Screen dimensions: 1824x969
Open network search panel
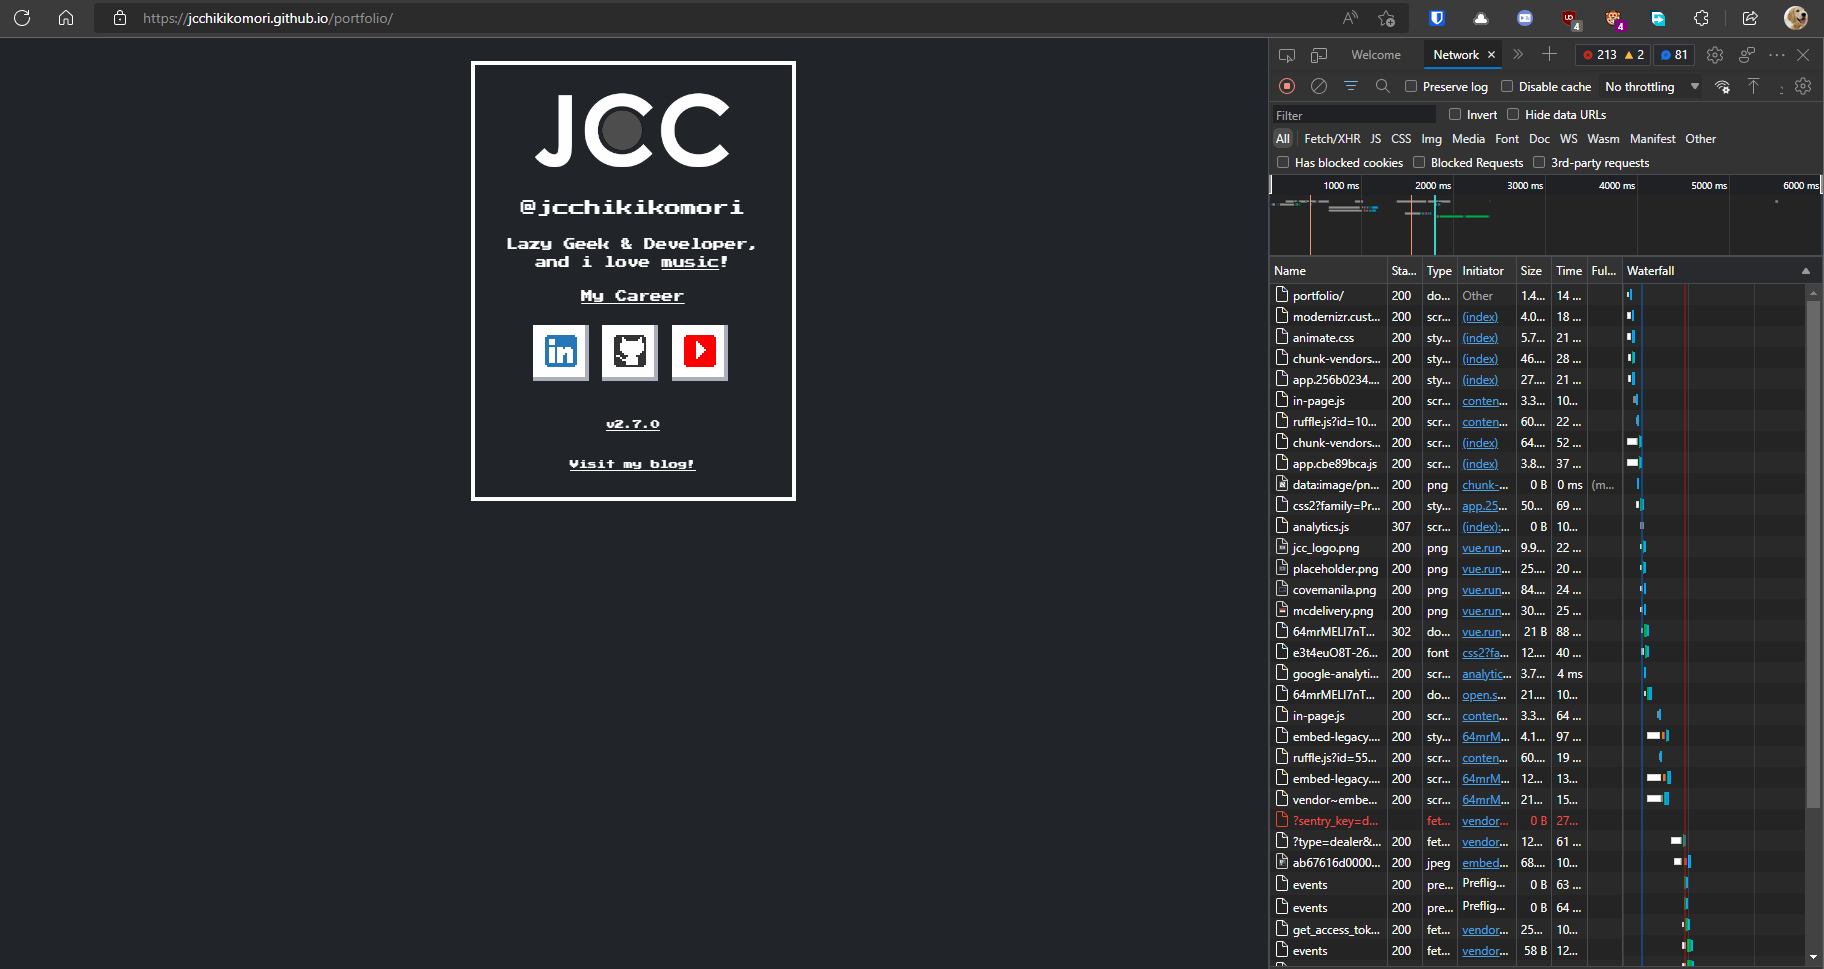coord(1383,86)
